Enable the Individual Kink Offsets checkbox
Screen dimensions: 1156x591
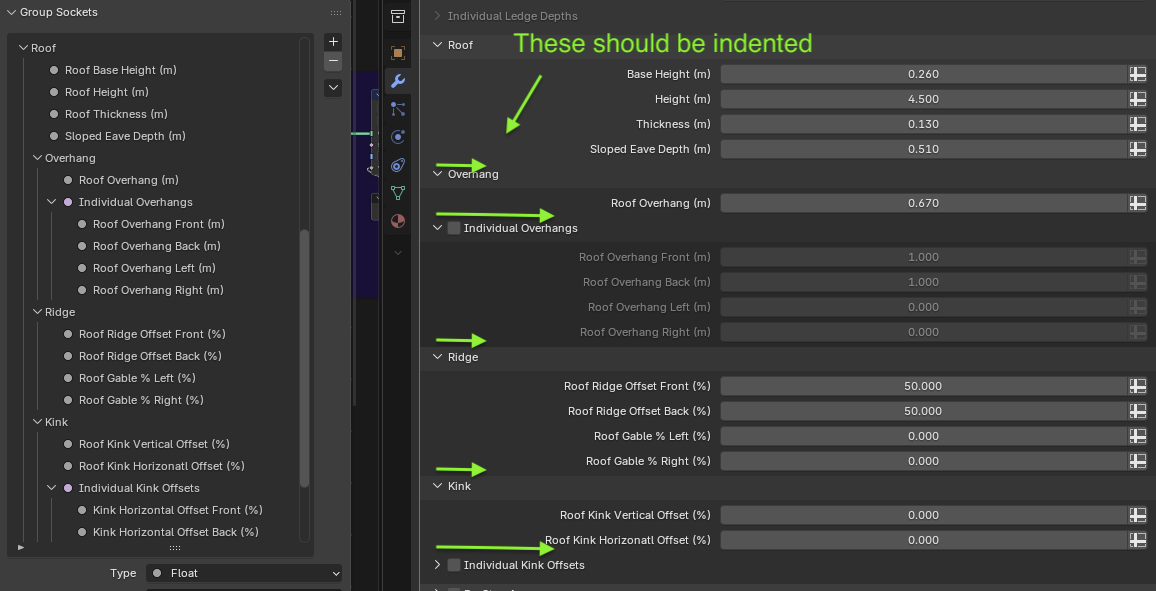click(454, 565)
